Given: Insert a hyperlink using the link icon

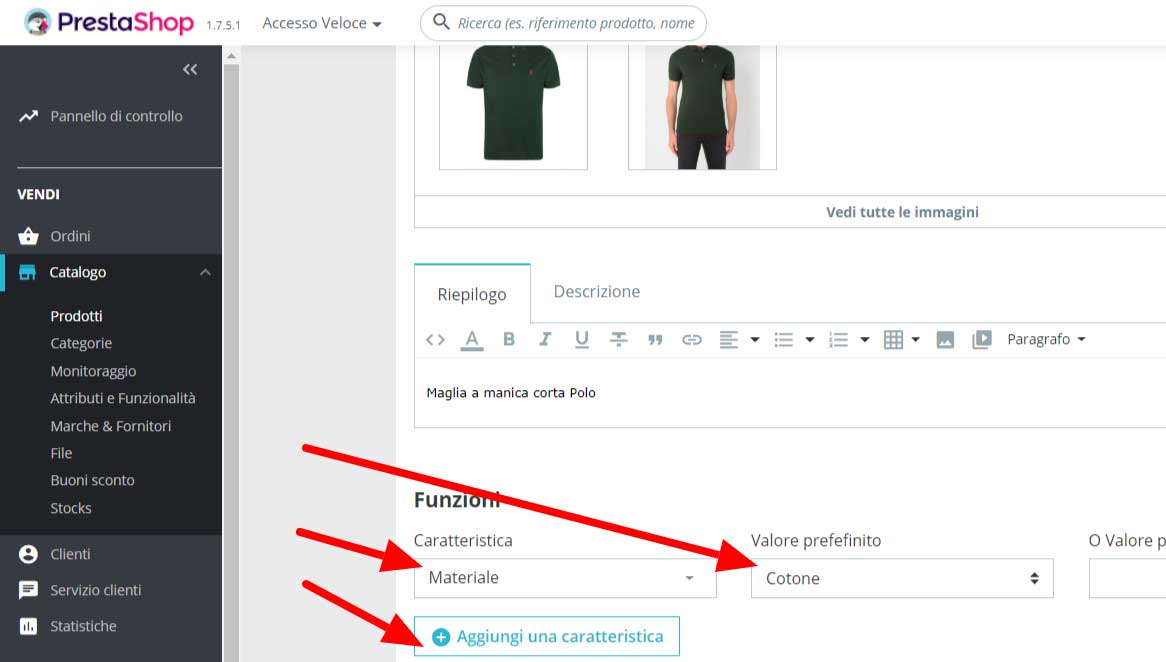Looking at the screenshot, I should 692,339.
